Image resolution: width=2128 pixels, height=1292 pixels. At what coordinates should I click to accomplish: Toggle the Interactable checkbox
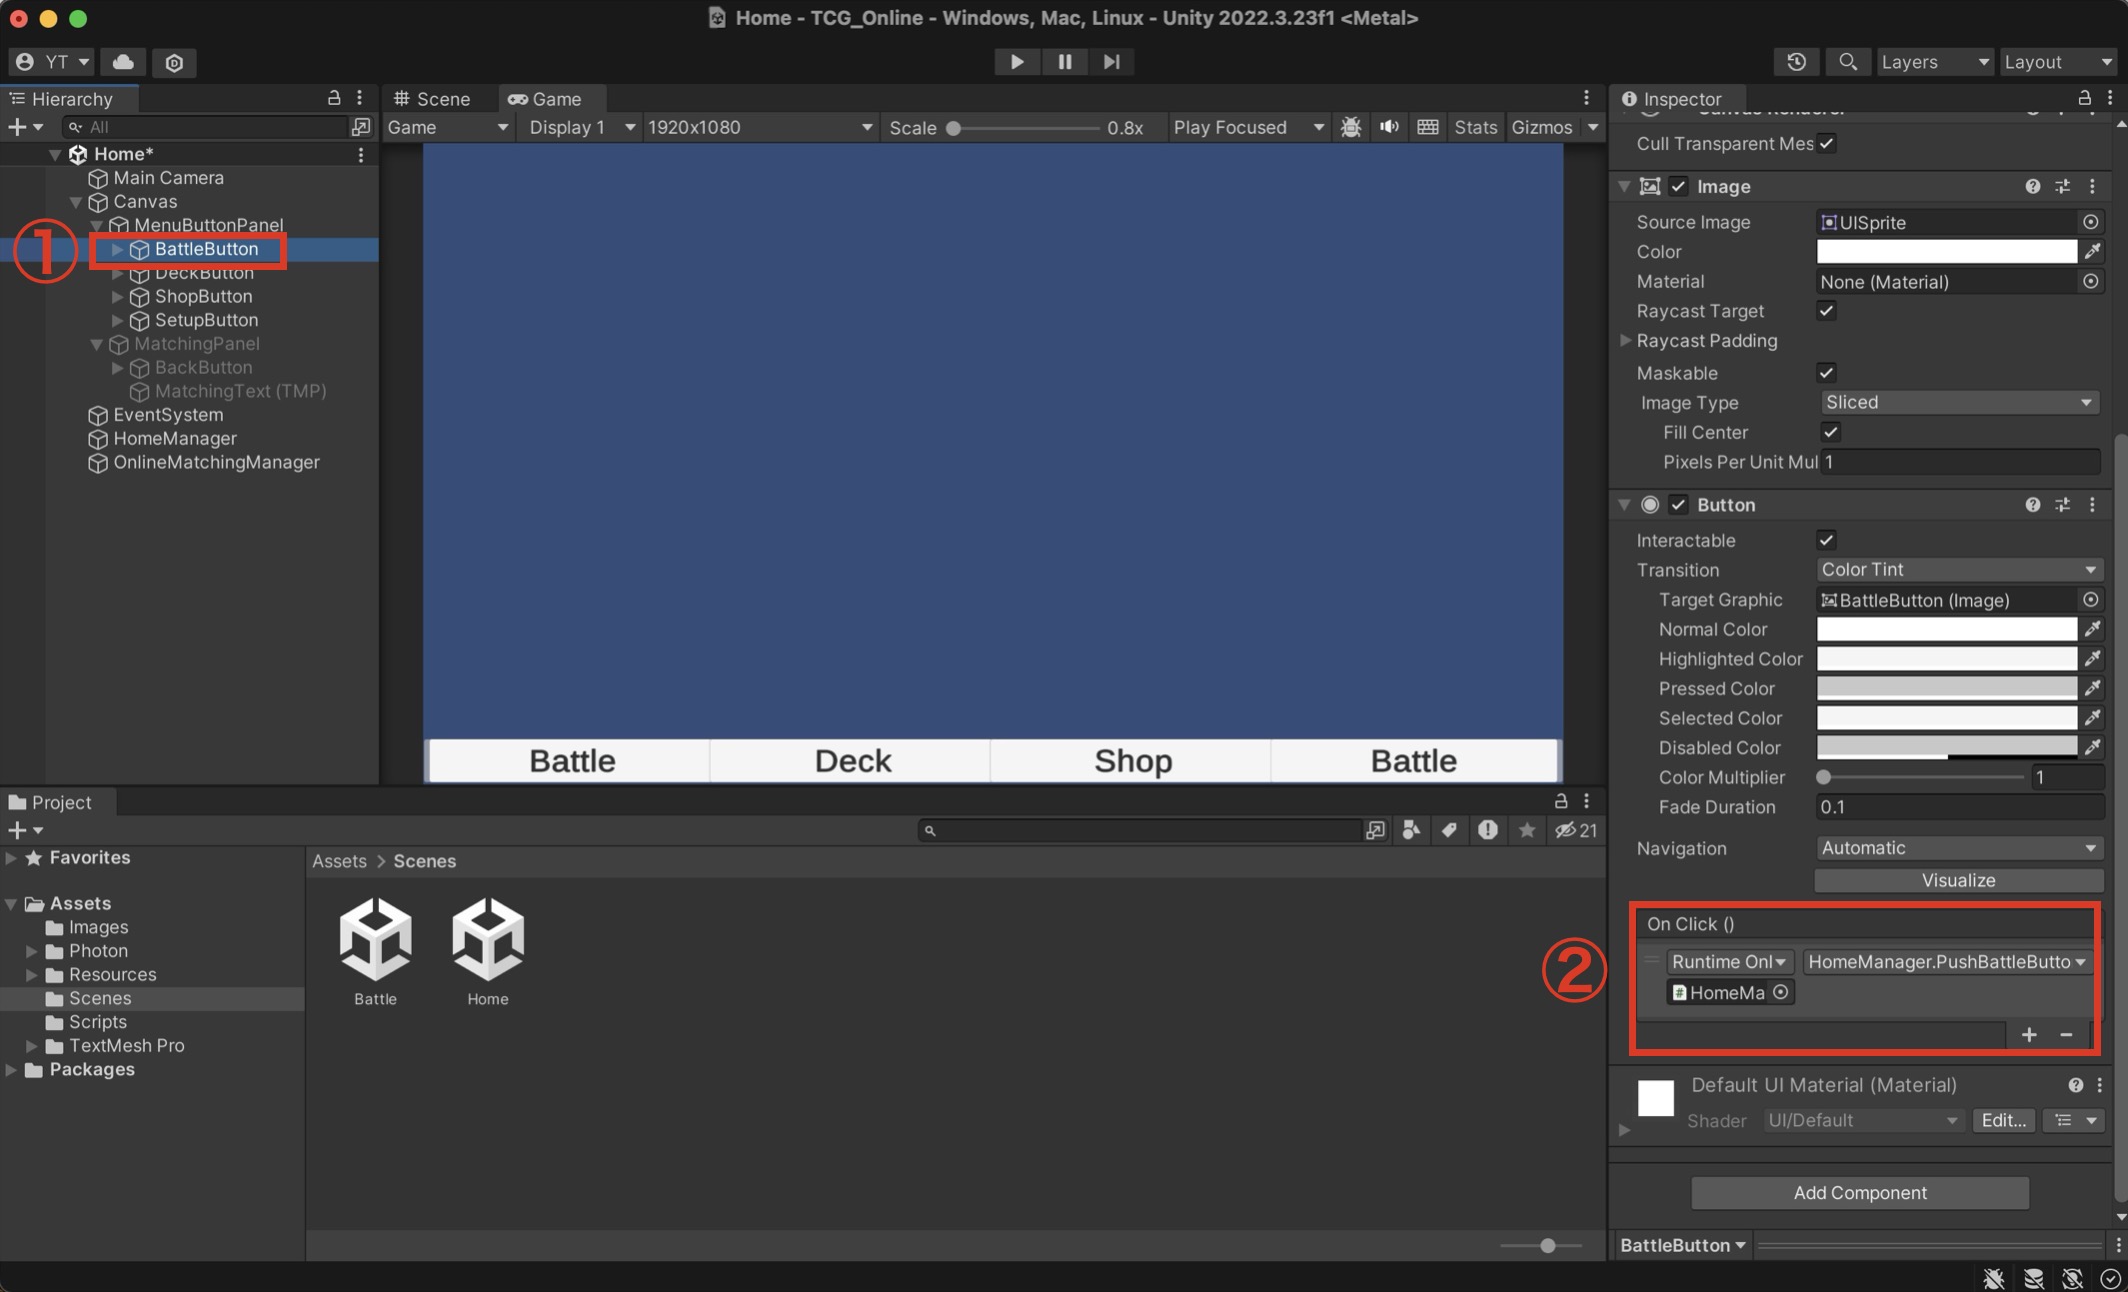click(1826, 540)
